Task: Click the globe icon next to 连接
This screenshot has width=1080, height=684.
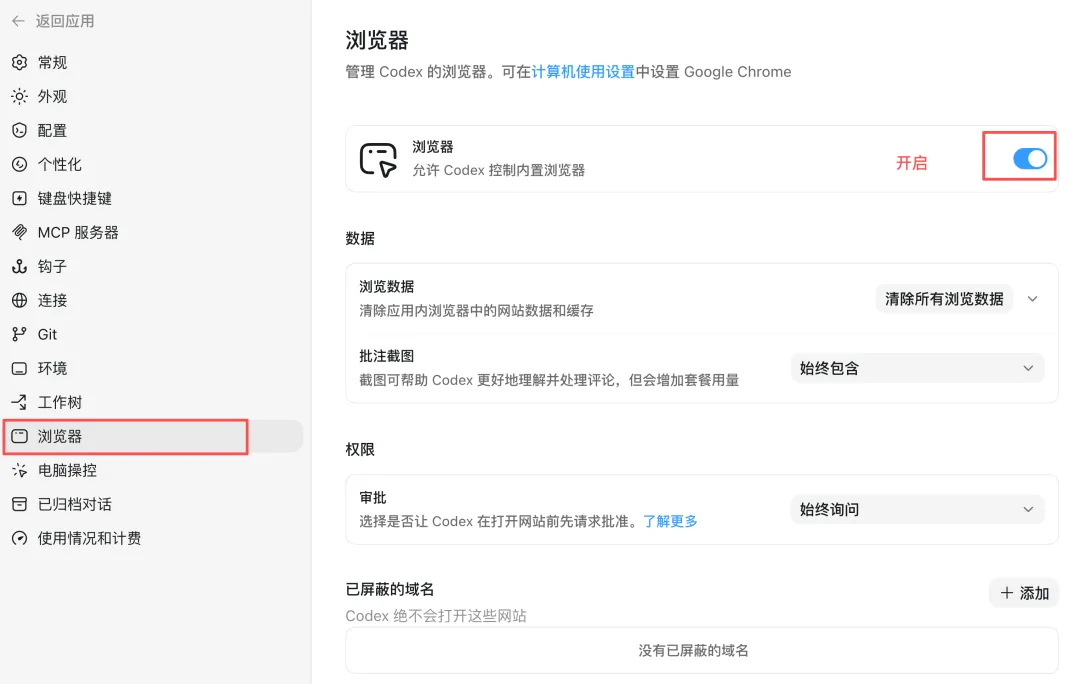Action: [19, 300]
